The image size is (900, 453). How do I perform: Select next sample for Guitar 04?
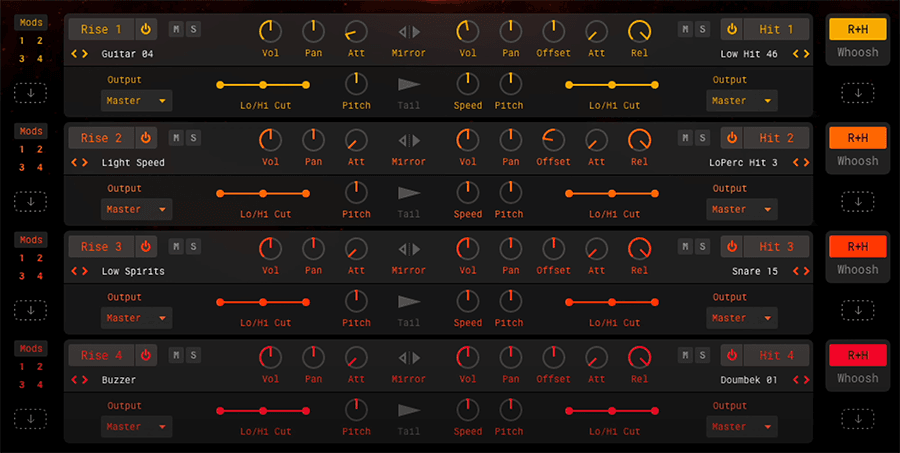85,54
